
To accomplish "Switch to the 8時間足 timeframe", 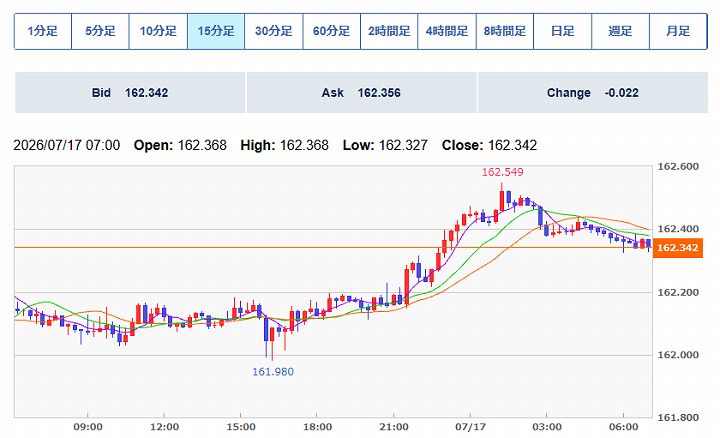I will point(505,31).
